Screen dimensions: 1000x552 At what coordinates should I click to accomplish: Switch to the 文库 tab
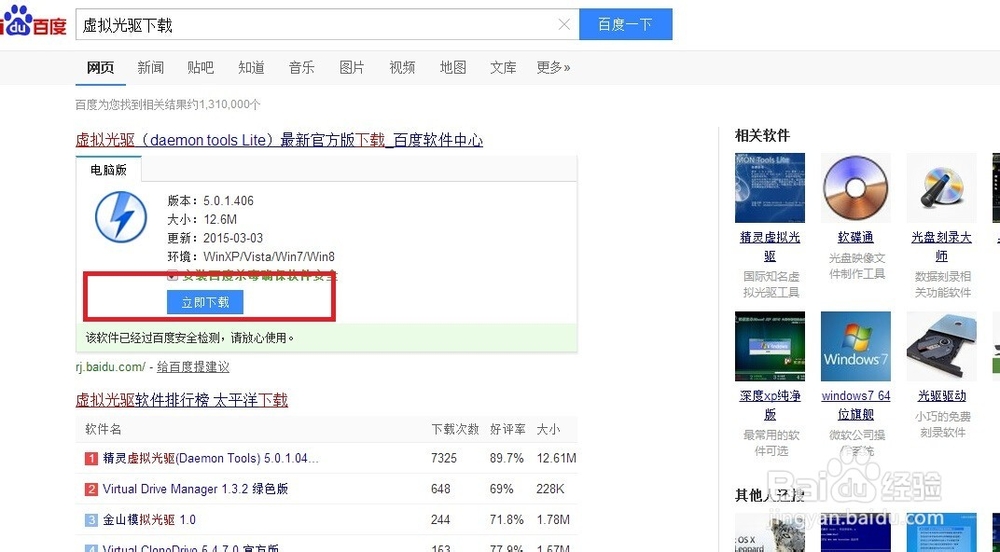[x=503, y=68]
